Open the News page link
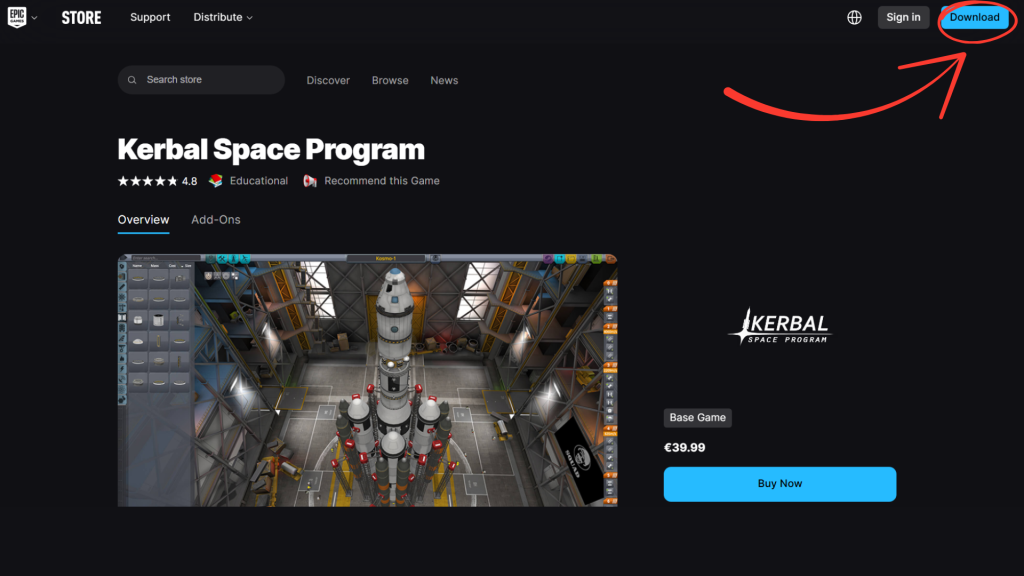Image resolution: width=1024 pixels, height=576 pixels. (x=444, y=80)
